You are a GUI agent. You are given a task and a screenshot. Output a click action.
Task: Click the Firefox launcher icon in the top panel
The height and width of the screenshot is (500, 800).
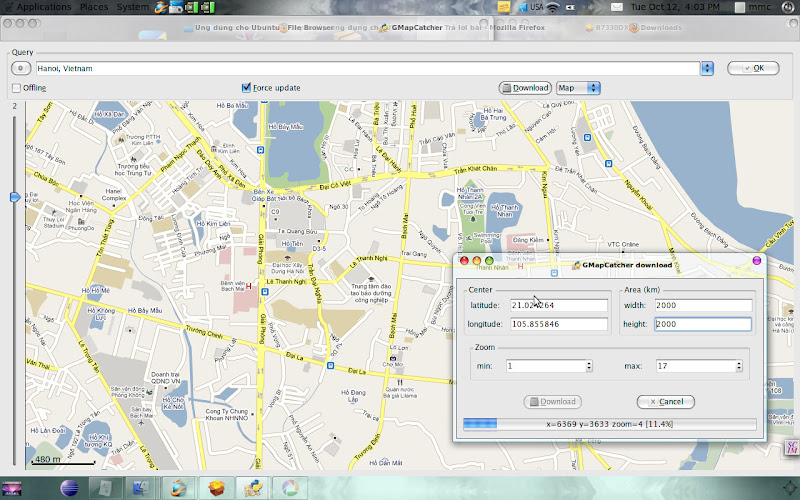tap(161, 7)
